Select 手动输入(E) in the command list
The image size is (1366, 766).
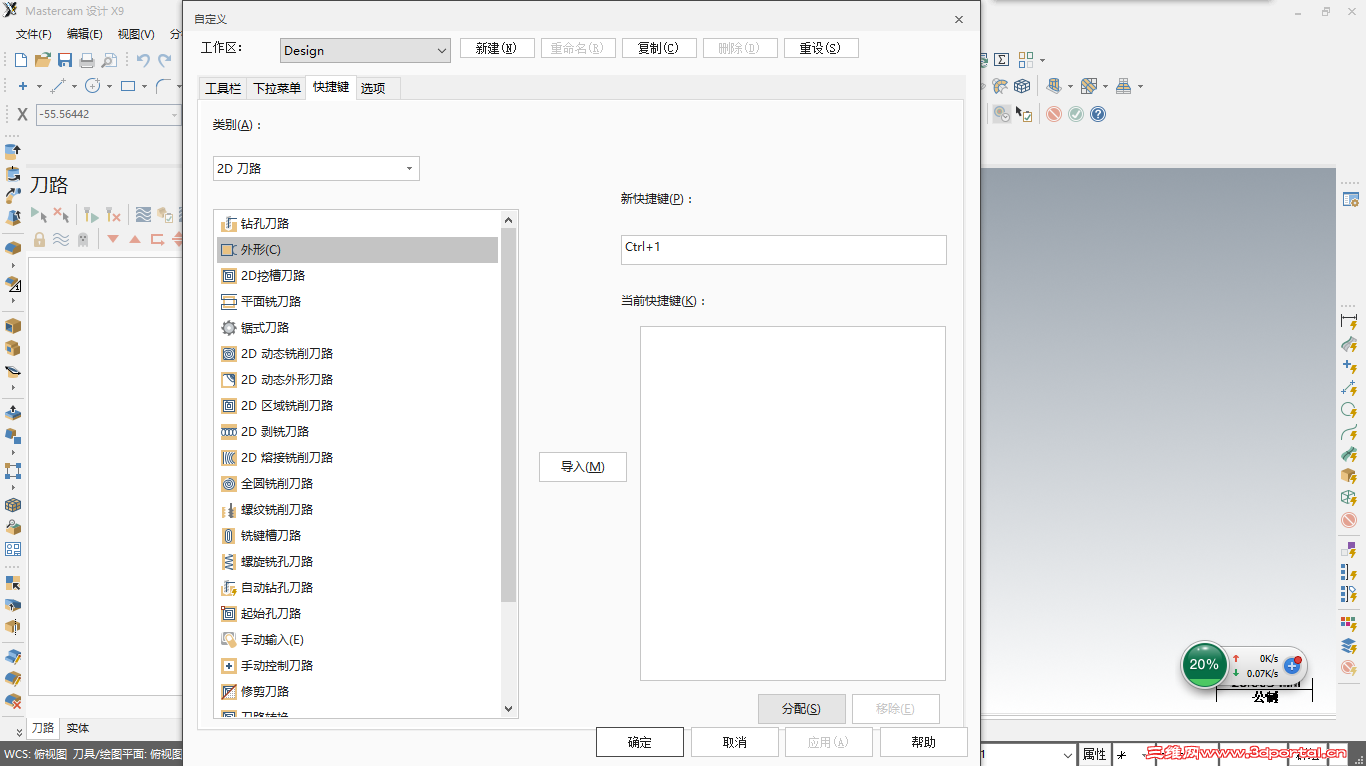[357, 639]
